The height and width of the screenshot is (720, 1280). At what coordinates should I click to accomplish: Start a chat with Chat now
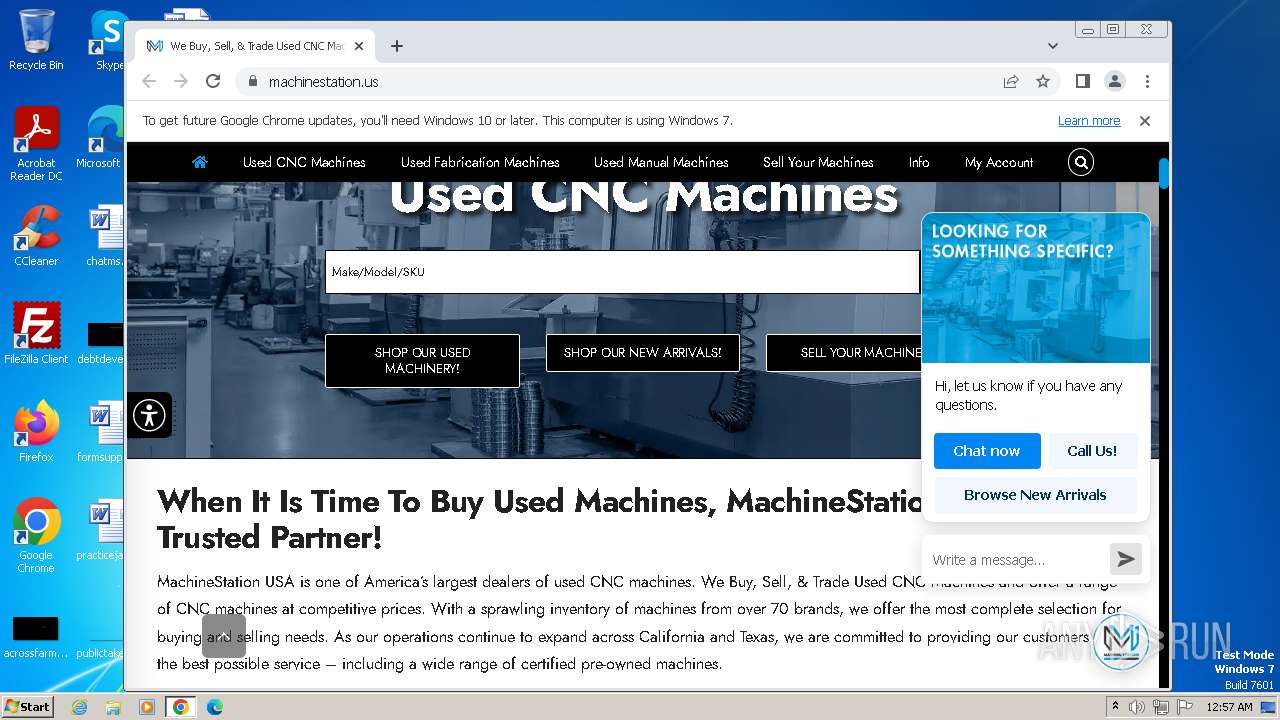[987, 451]
